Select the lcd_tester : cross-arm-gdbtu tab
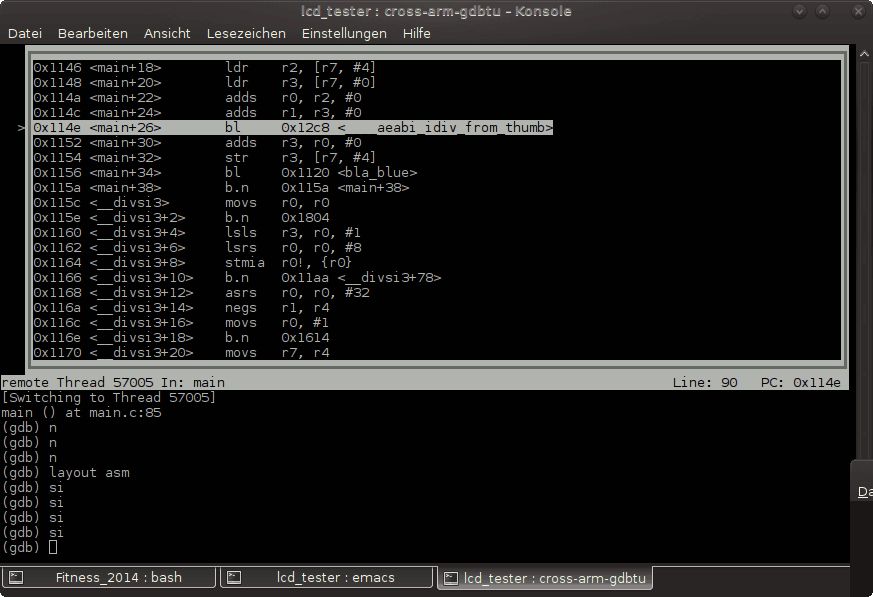Image resolution: width=873 pixels, height=597 pixels. click(x=545, y=578)
